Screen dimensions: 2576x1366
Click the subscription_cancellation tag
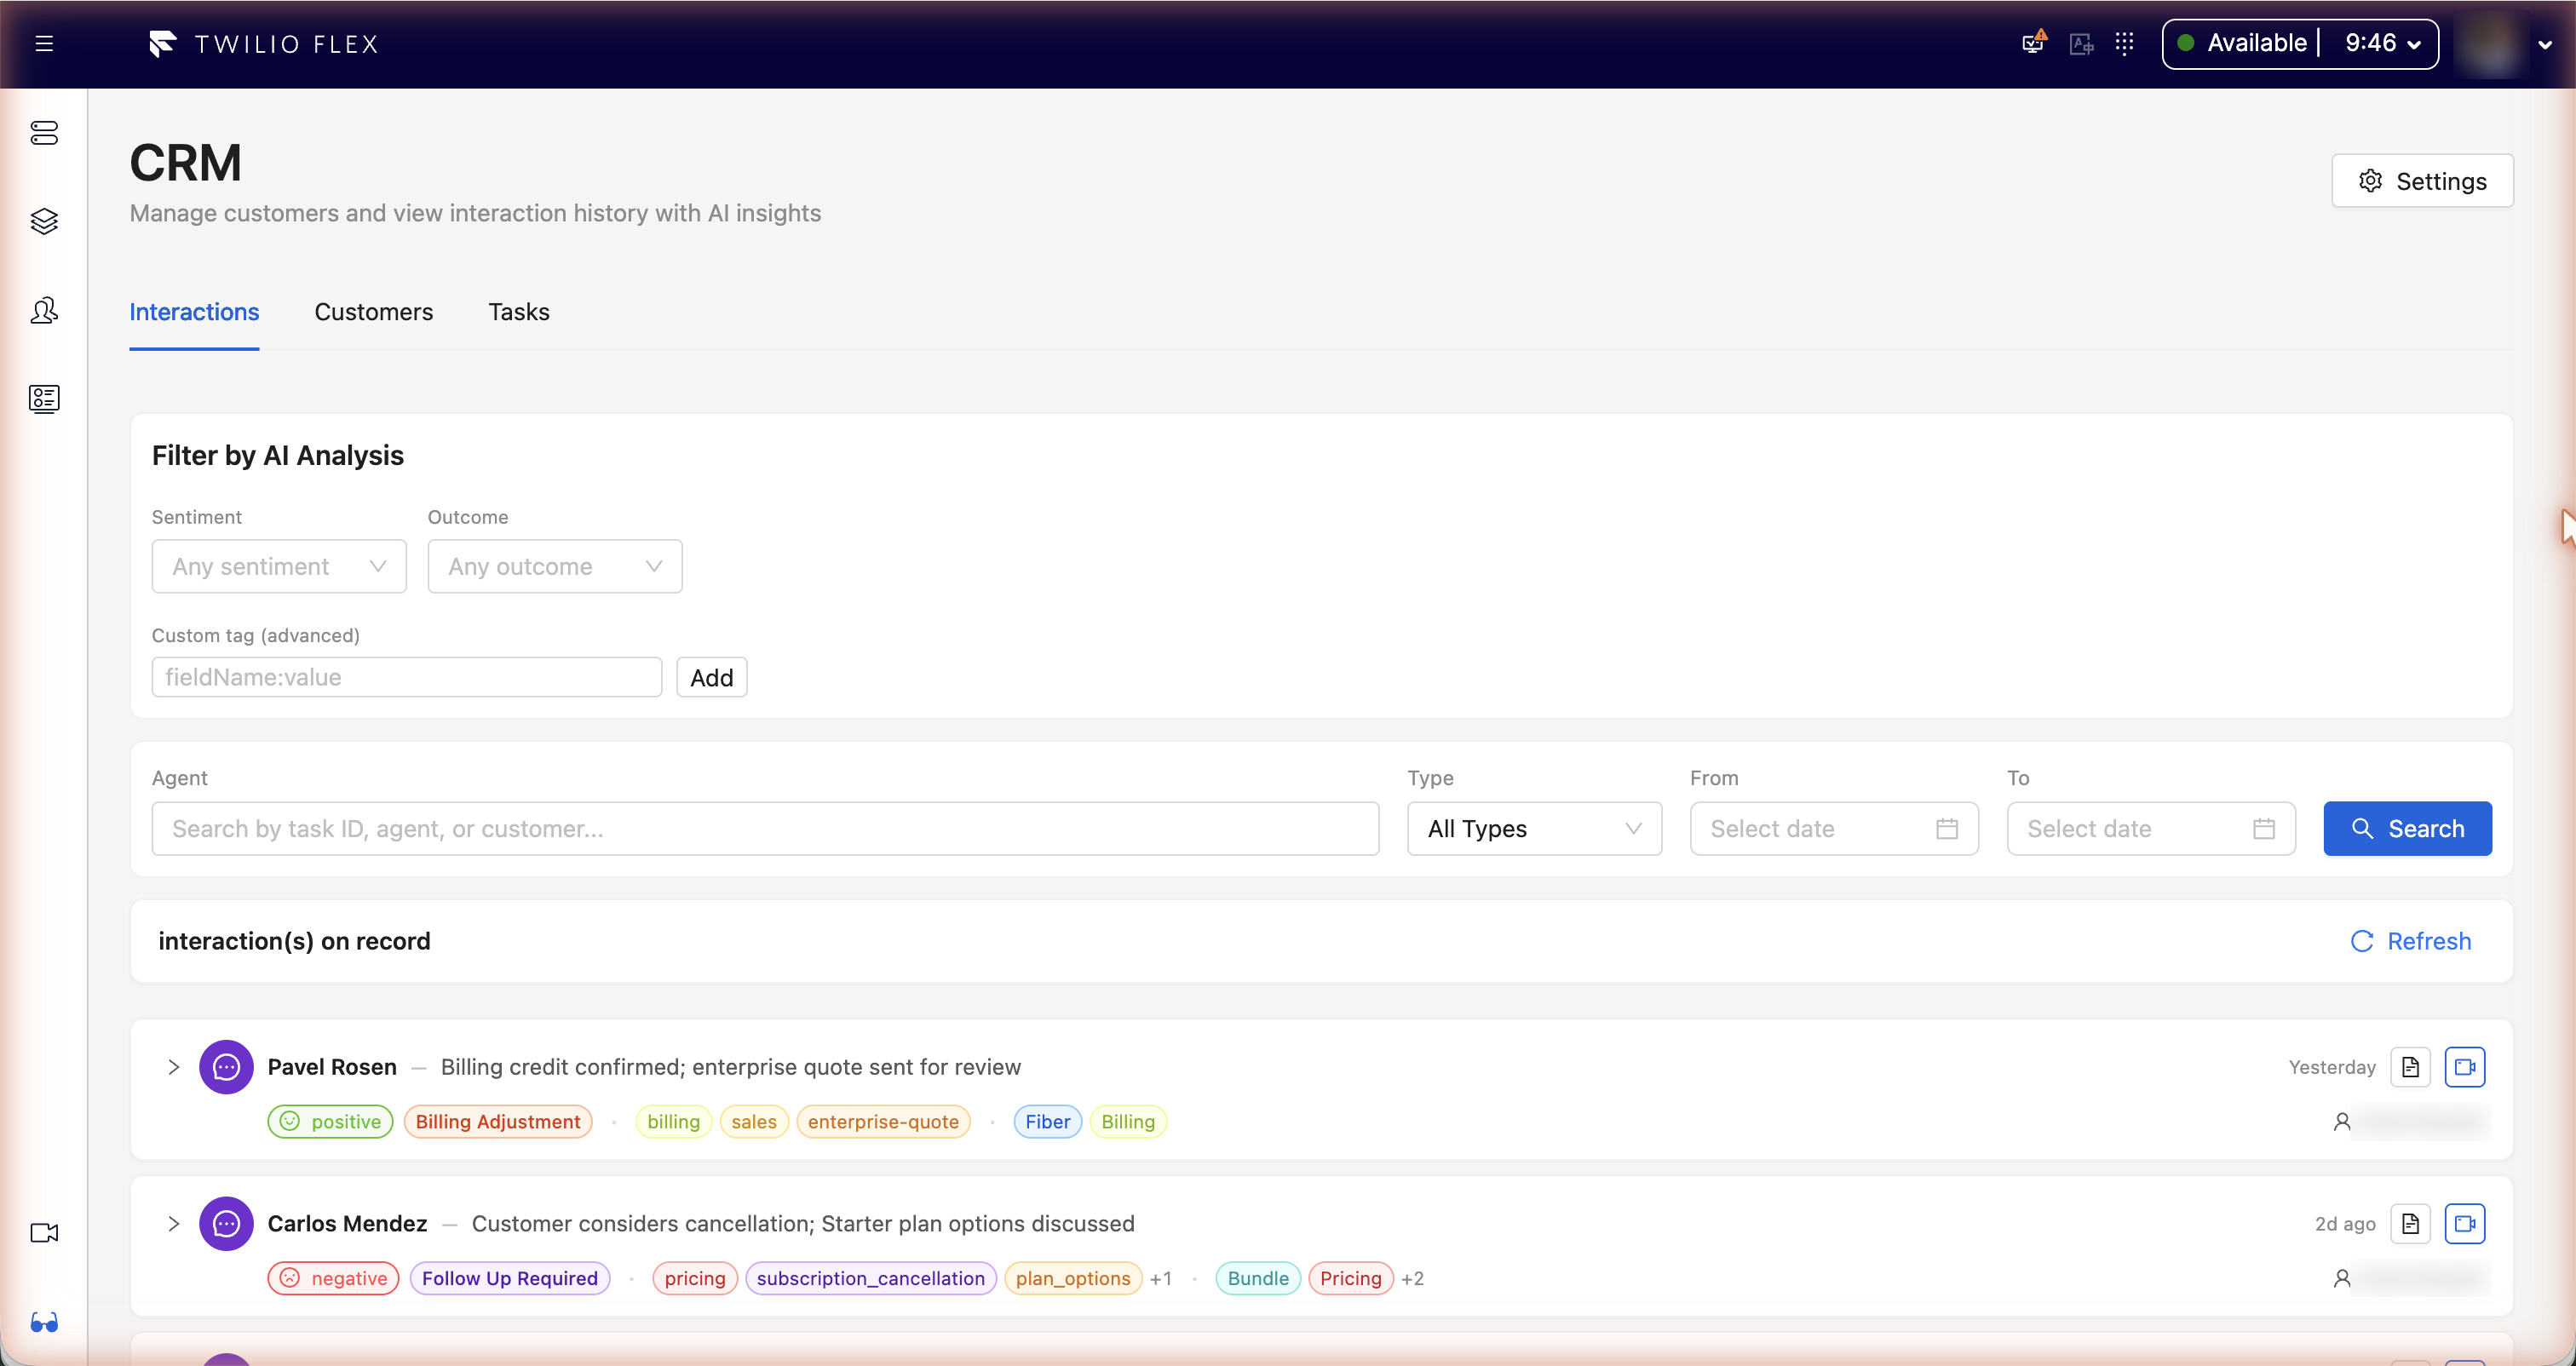[x=870, y=1278]
